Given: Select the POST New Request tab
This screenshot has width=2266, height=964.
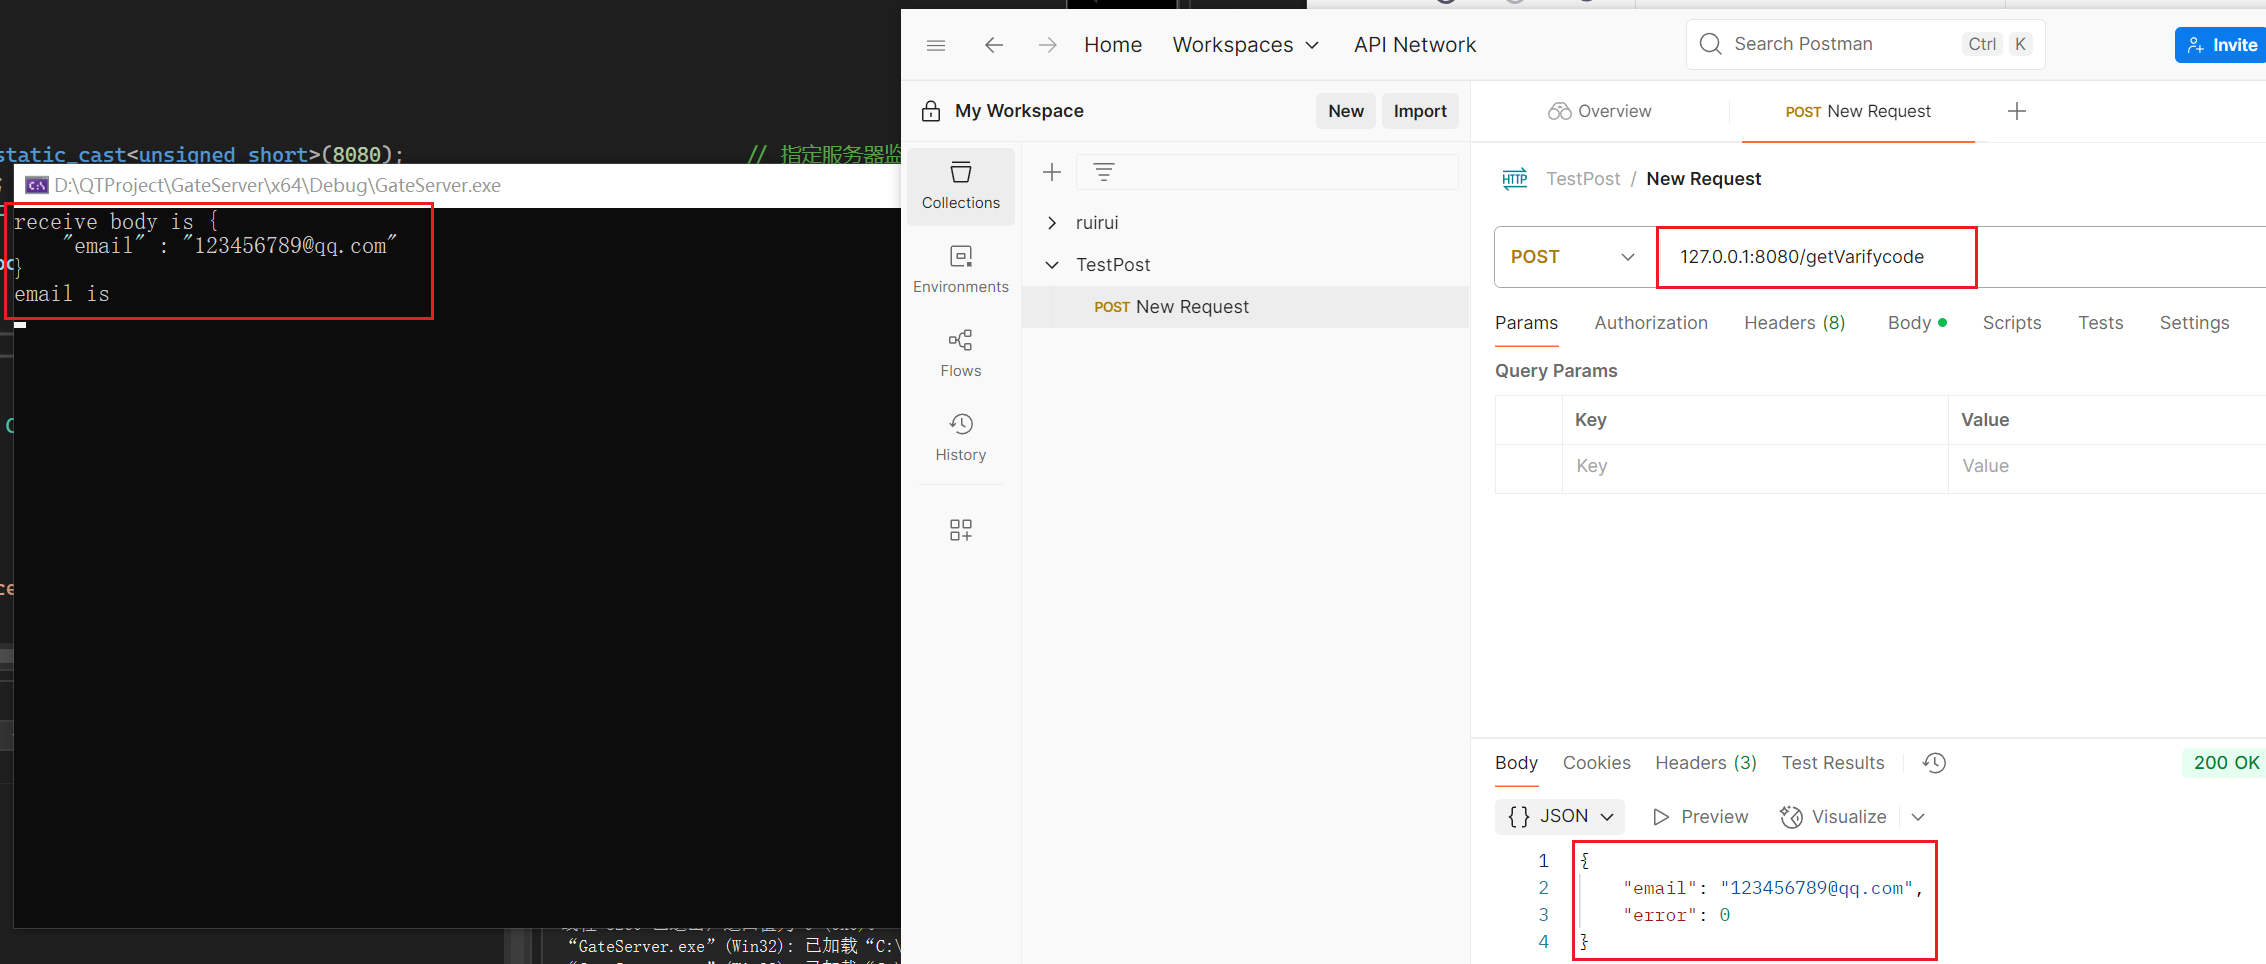Looking at the screenshot, I should [1858, 111].
